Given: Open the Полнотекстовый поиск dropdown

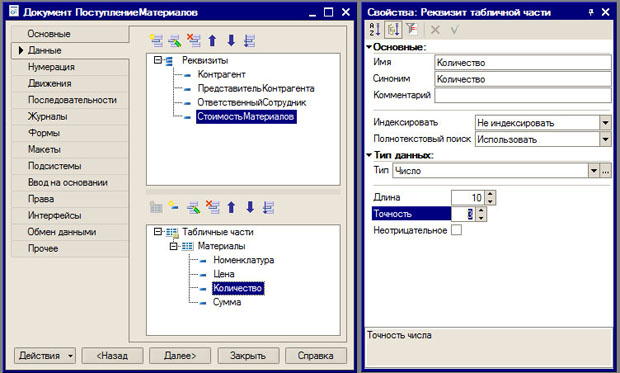Looking at the screenshot, I should pos(605,139).
